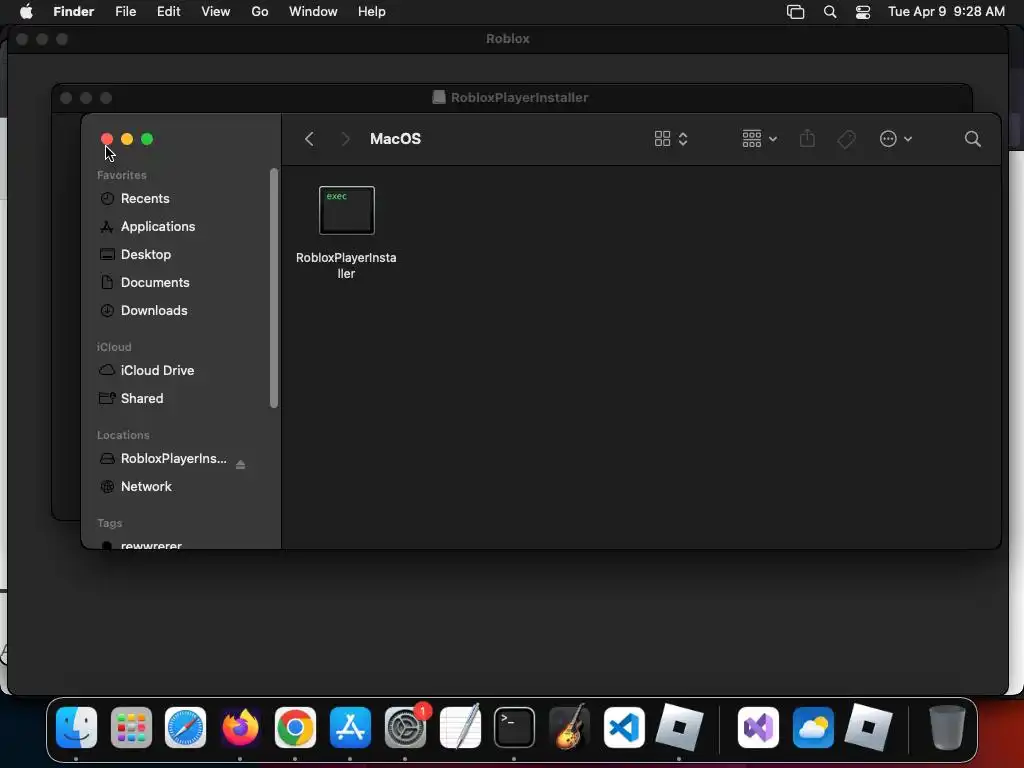Open the cloud weather app in Dock
1024x768 pixels.
813,728
